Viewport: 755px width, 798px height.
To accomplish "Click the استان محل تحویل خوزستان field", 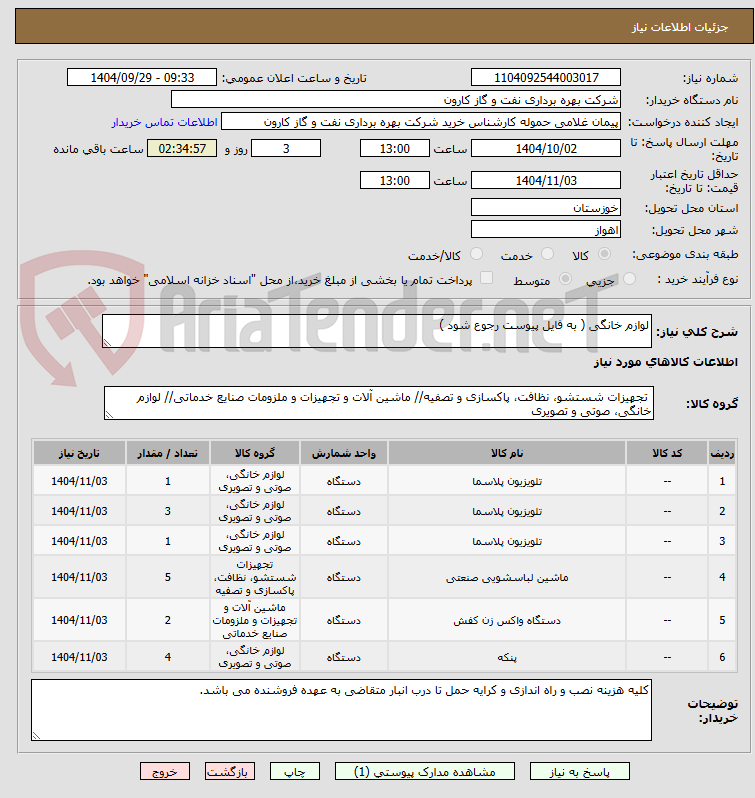I will [546, 208].
